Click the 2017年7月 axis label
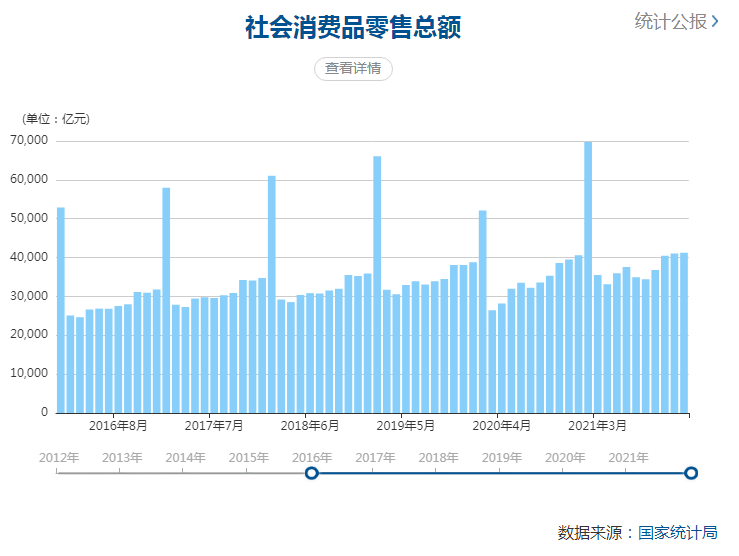The width and height of the screenshot is (739, 556). point(214,426)
